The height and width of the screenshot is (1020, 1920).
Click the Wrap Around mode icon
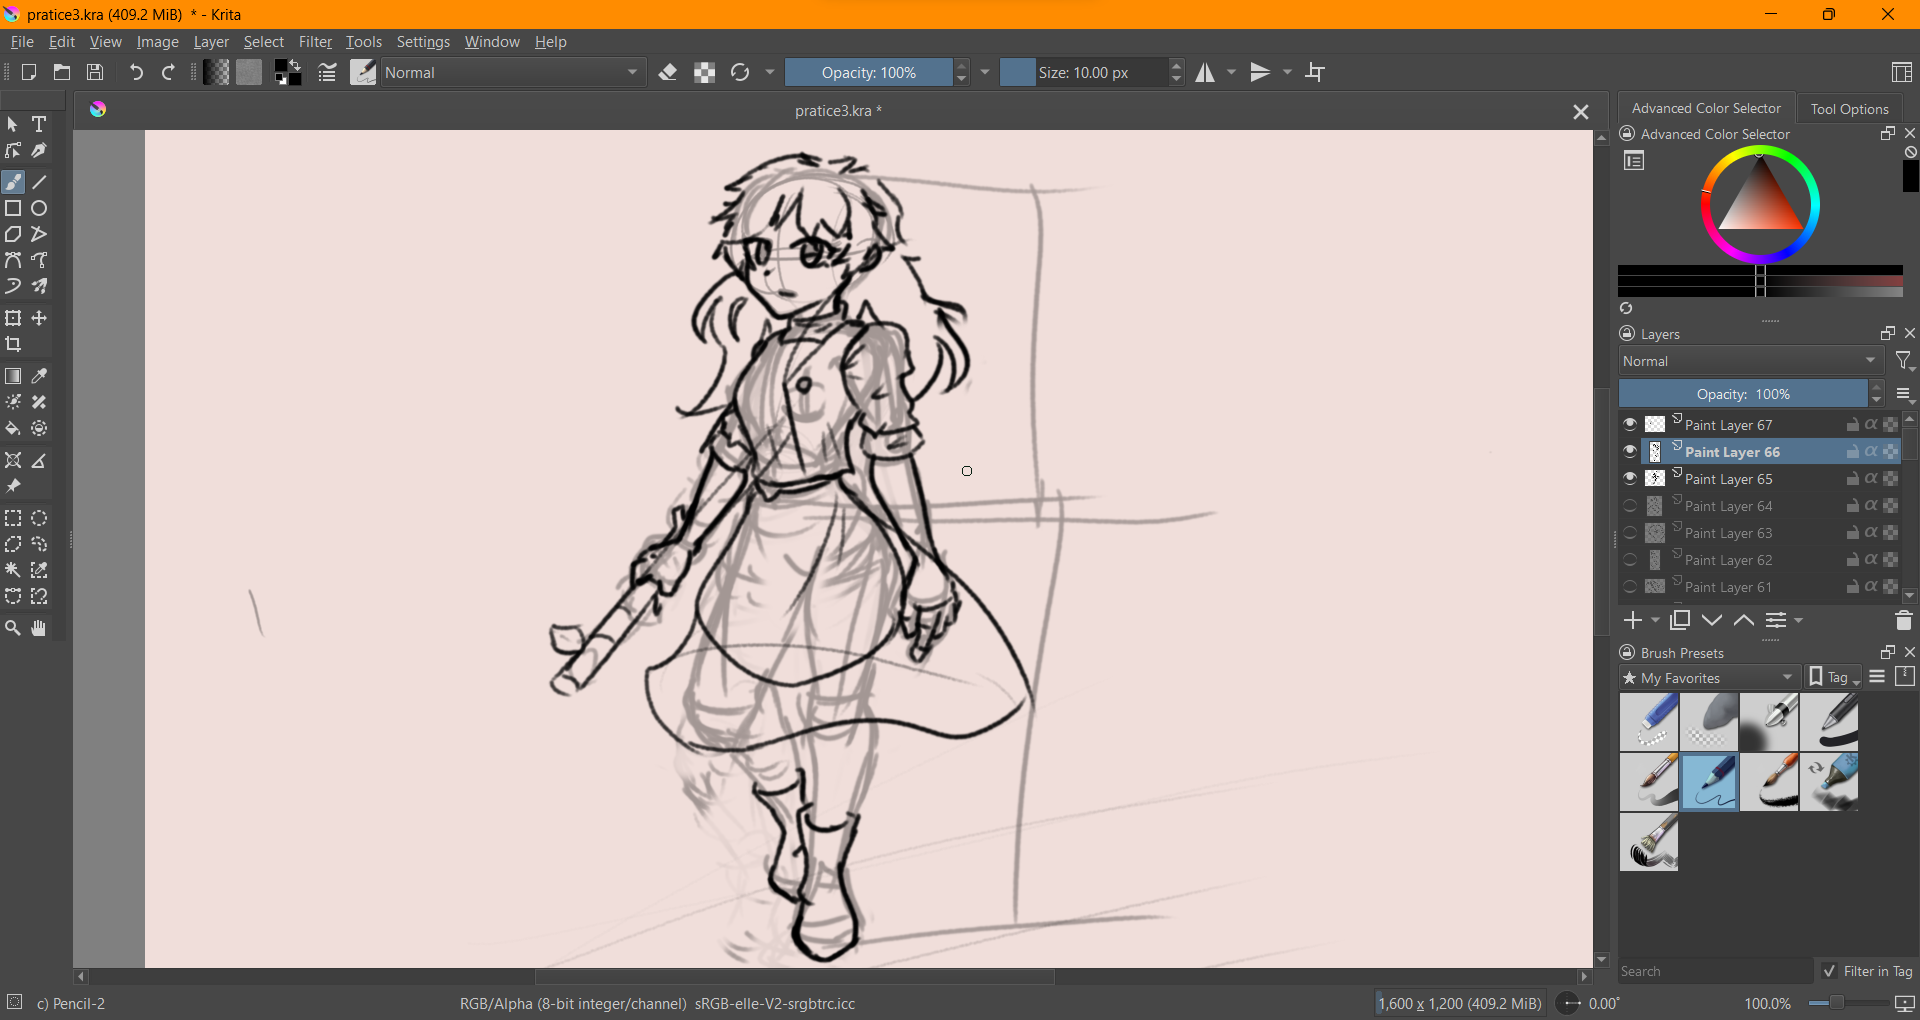[x=1316, y=72]
